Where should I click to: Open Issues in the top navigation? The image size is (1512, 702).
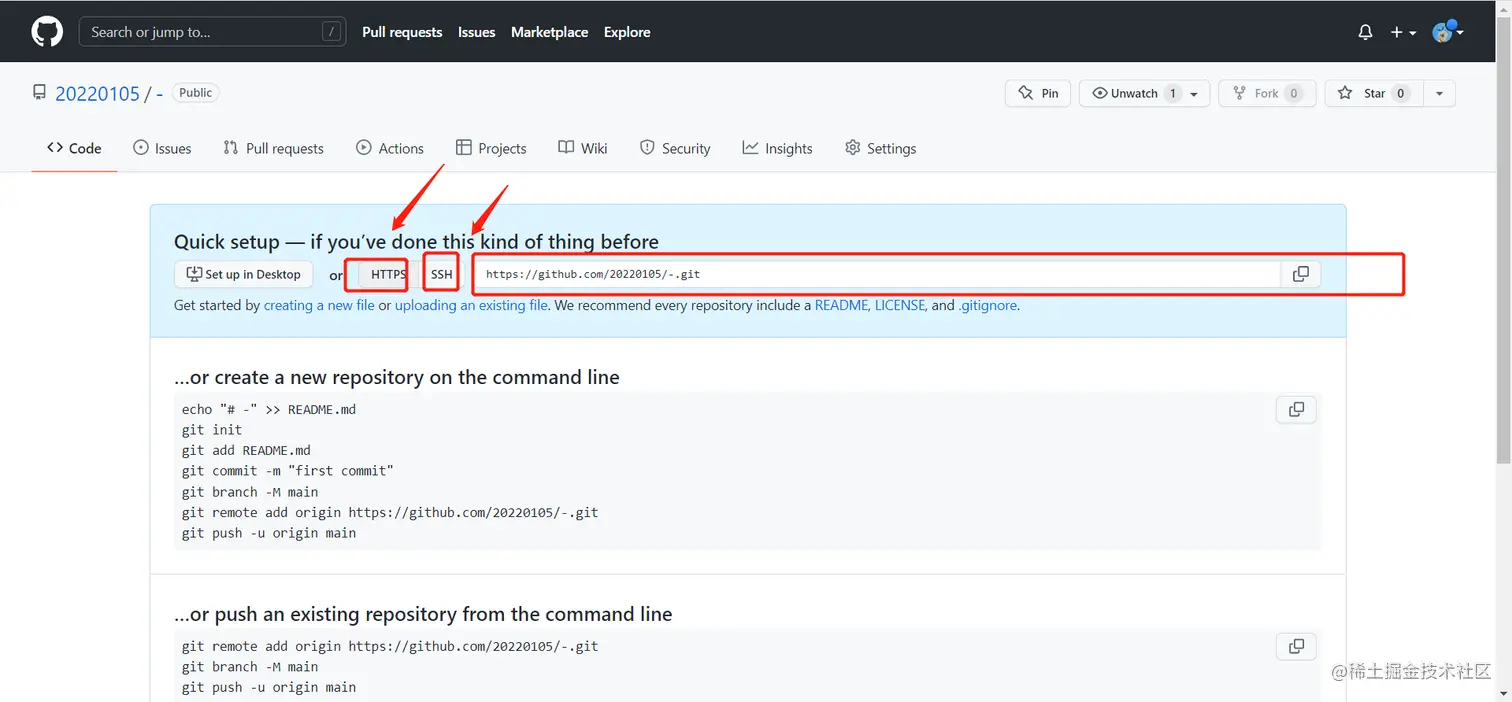coord(476,32)
